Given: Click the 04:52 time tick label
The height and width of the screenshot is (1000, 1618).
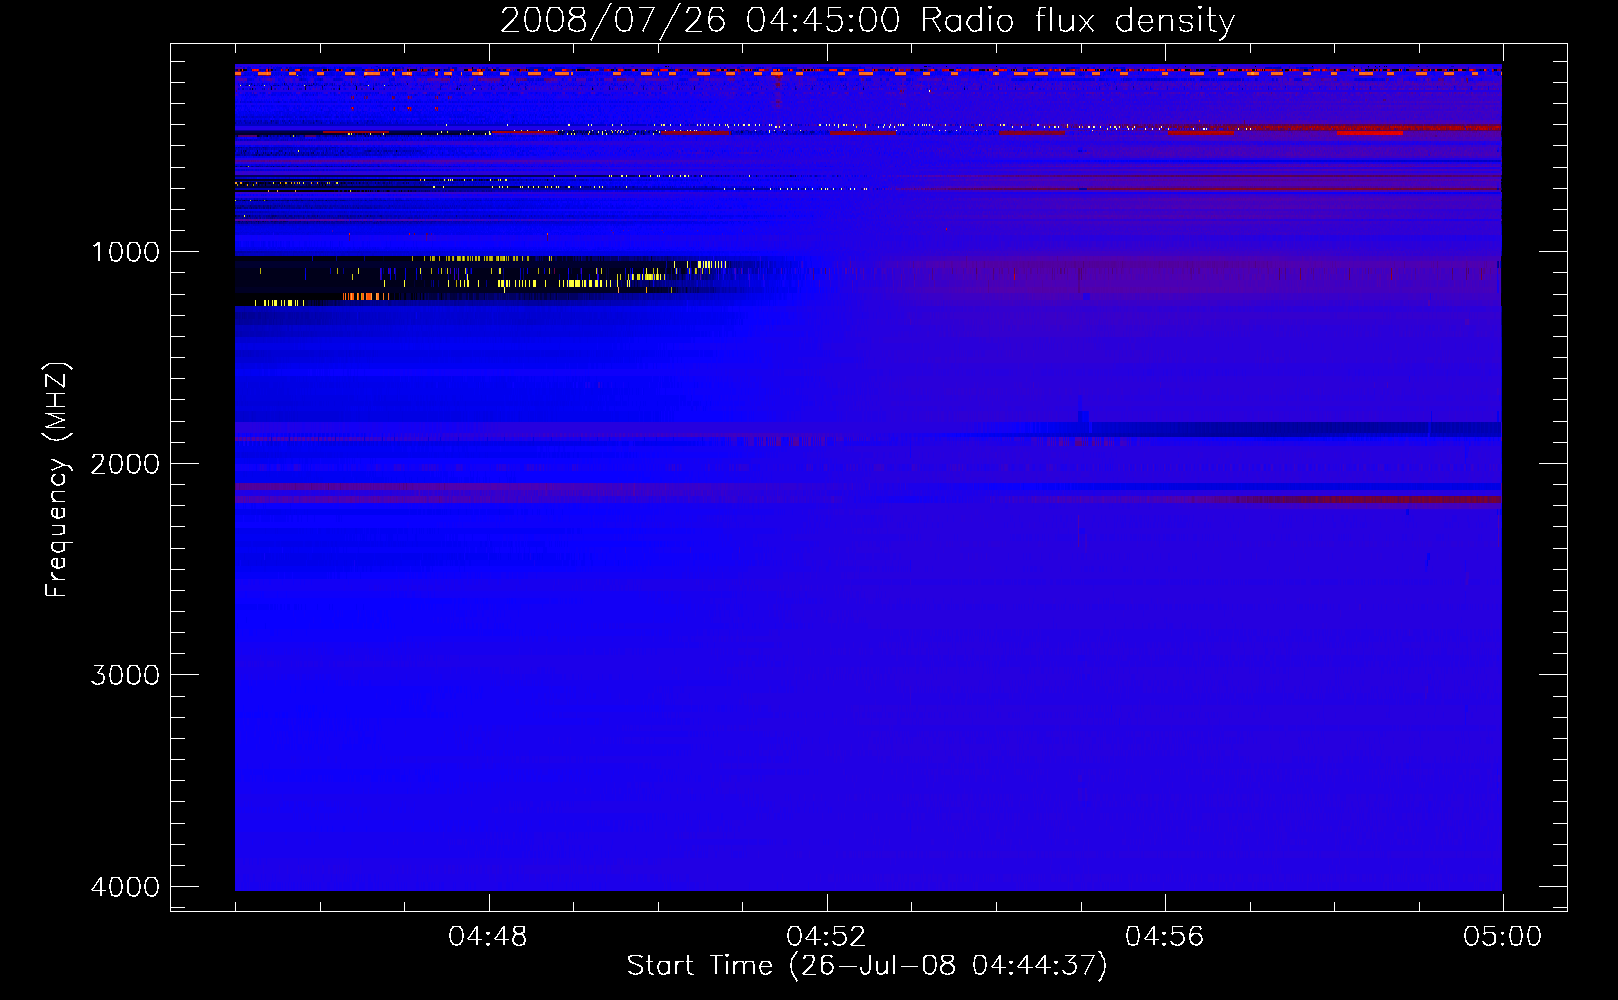Looking at the screenshot, I should [x=826, y=937].
